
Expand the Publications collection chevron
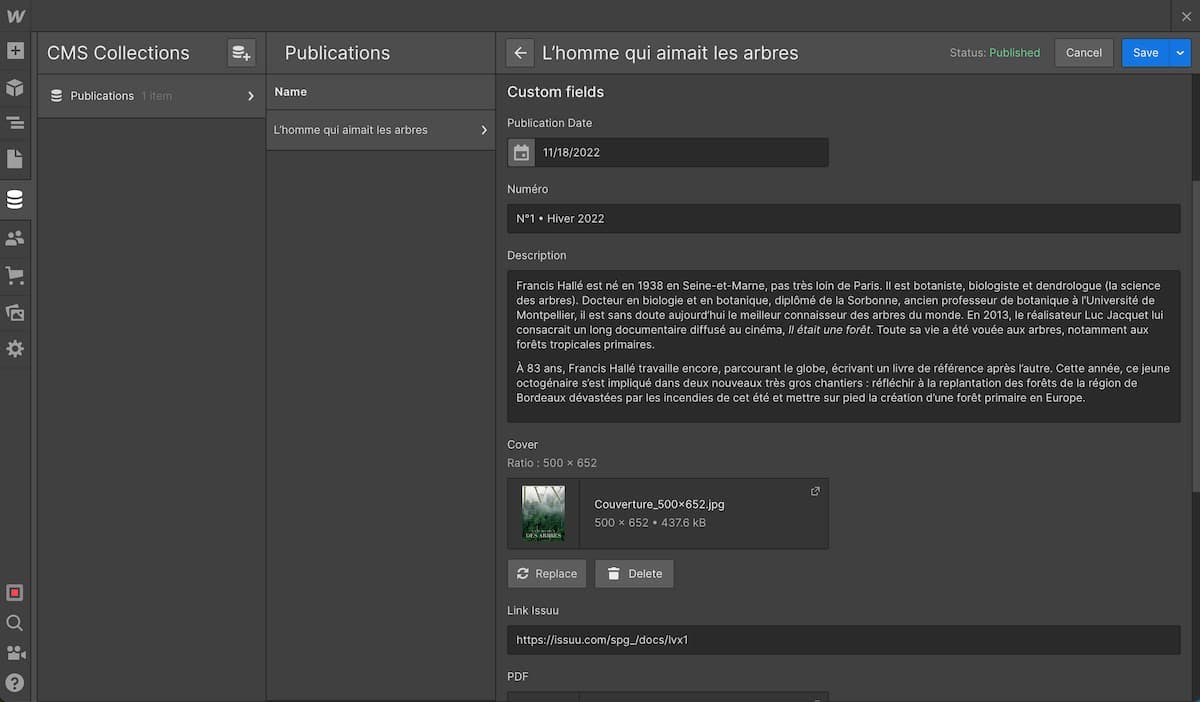(250, 96)
